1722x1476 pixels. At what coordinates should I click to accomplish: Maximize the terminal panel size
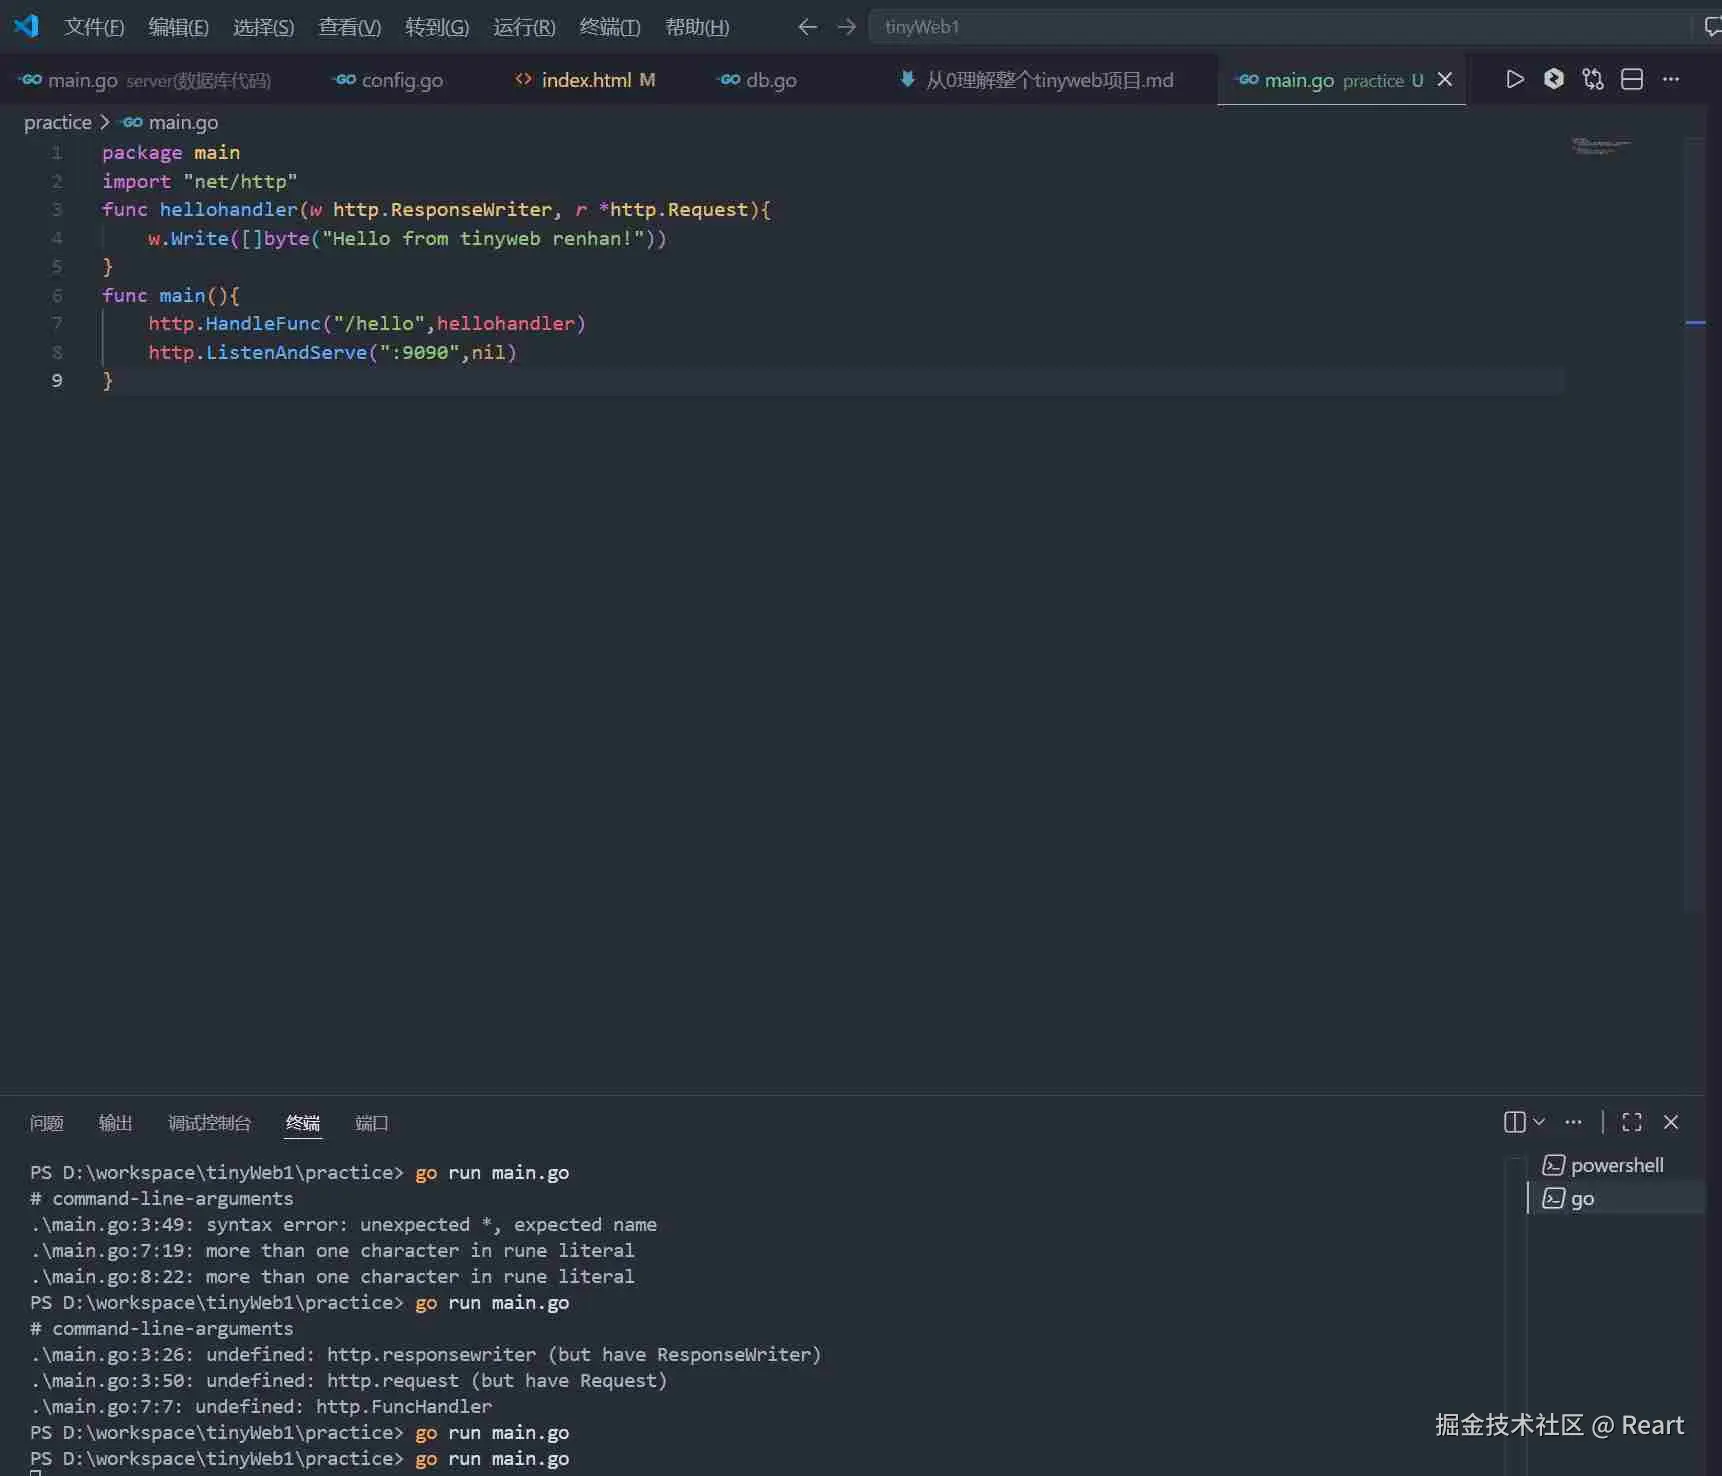1632,1122
